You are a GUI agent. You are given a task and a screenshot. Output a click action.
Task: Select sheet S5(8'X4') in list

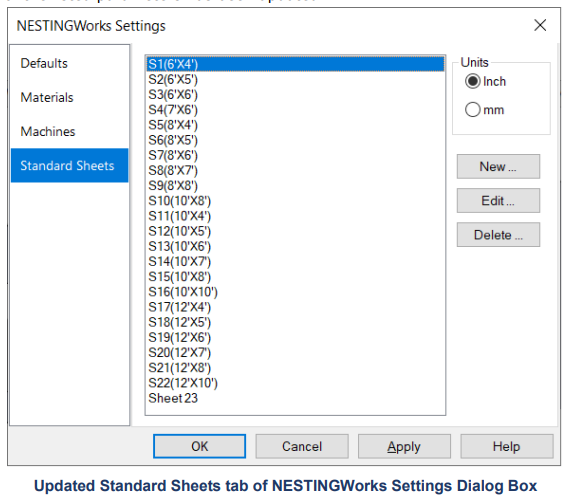(x=295, y=125)
